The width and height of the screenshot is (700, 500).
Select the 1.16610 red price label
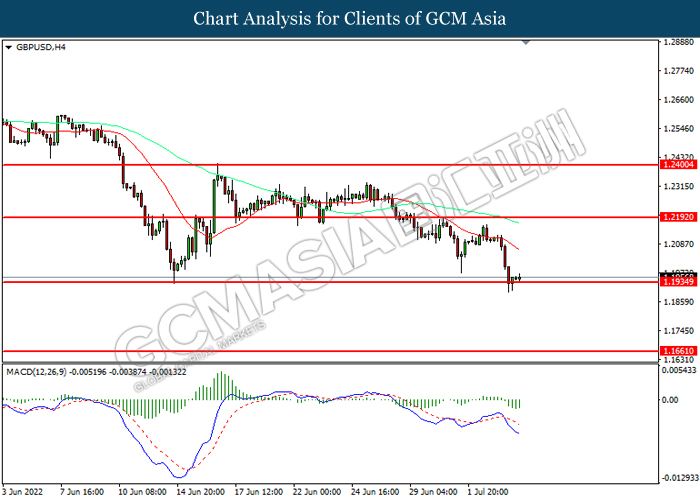pyautogui.click(x=679, y=351)
